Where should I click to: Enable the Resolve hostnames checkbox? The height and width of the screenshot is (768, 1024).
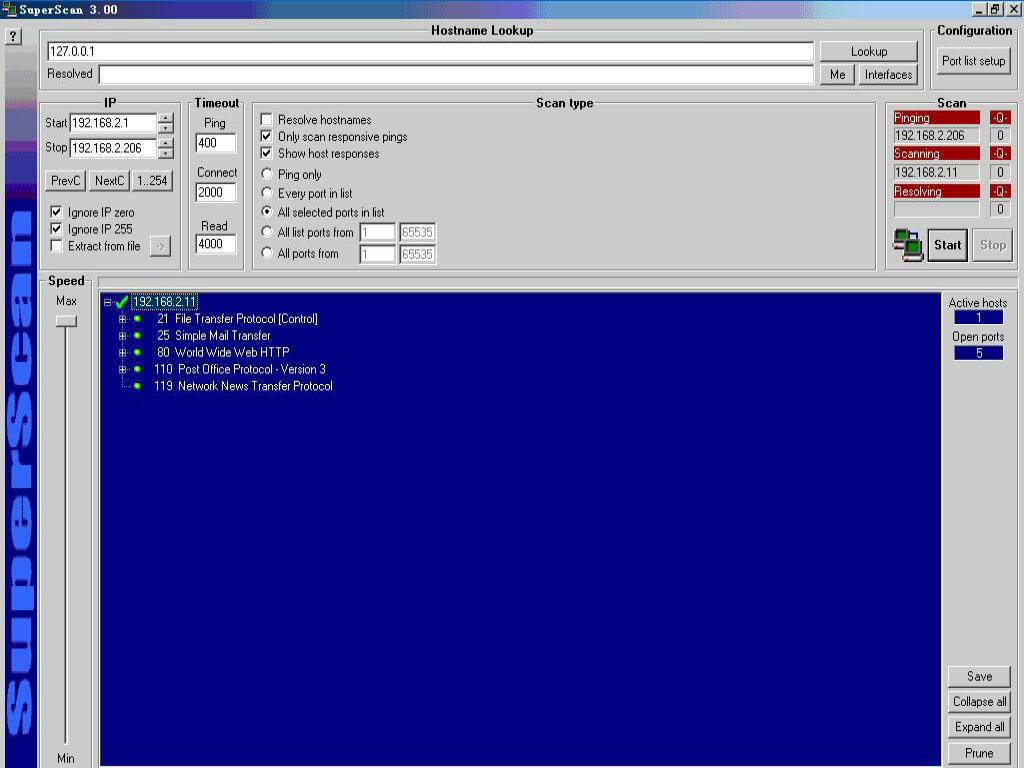point(266,120)
